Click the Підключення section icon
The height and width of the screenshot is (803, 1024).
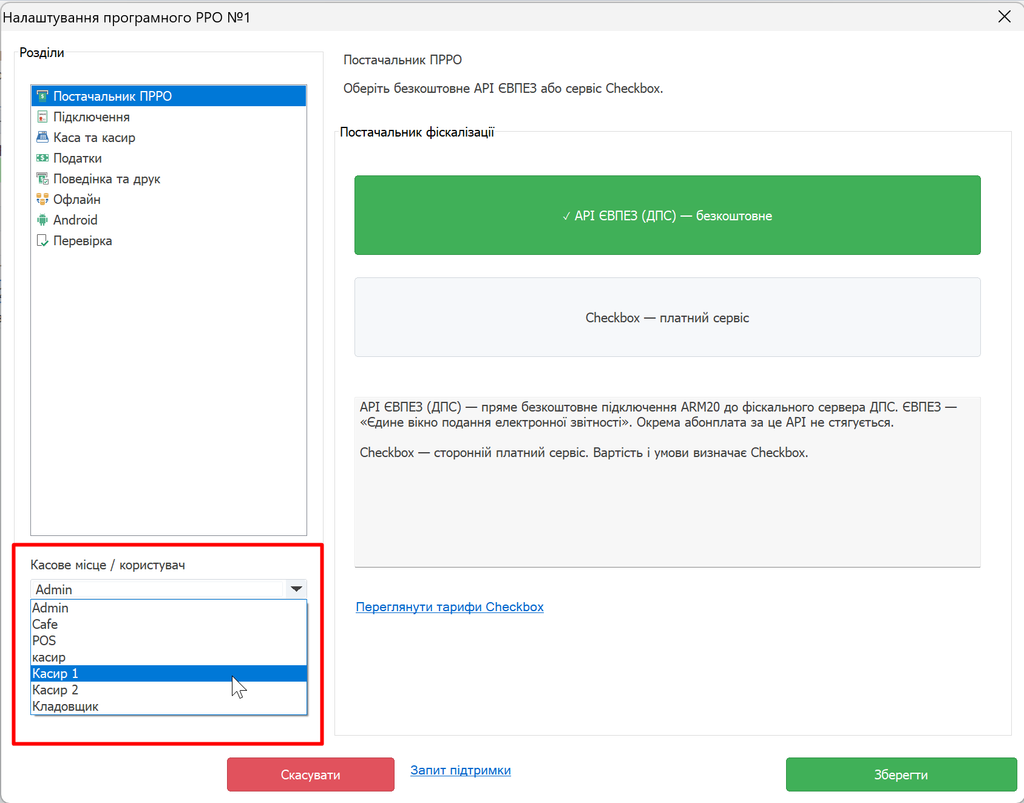point(42,117)
